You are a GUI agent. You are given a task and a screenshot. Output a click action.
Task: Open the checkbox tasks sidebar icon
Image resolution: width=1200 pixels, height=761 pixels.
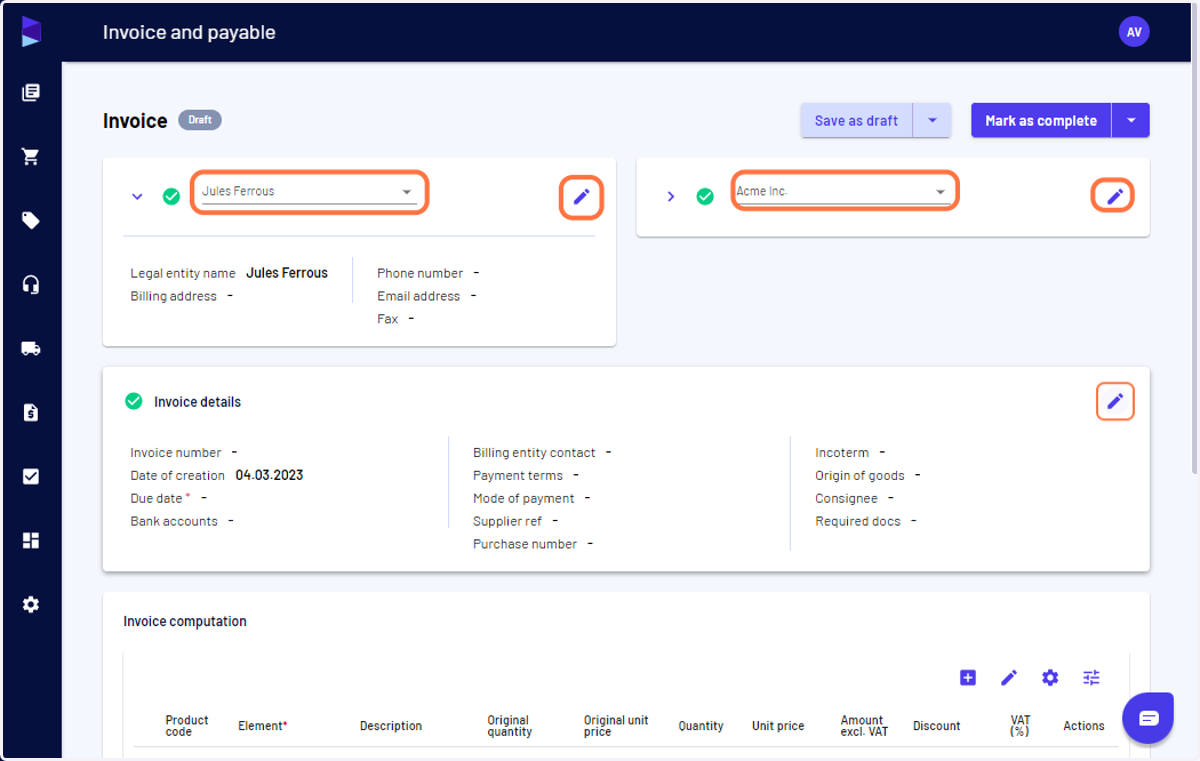(x=31, y=477)
